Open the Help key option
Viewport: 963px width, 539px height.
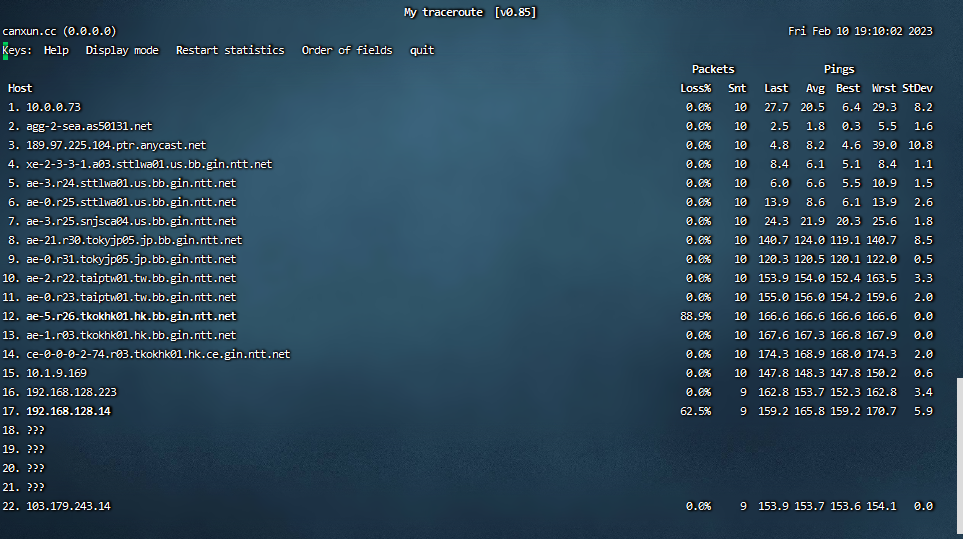pos(56,50)
